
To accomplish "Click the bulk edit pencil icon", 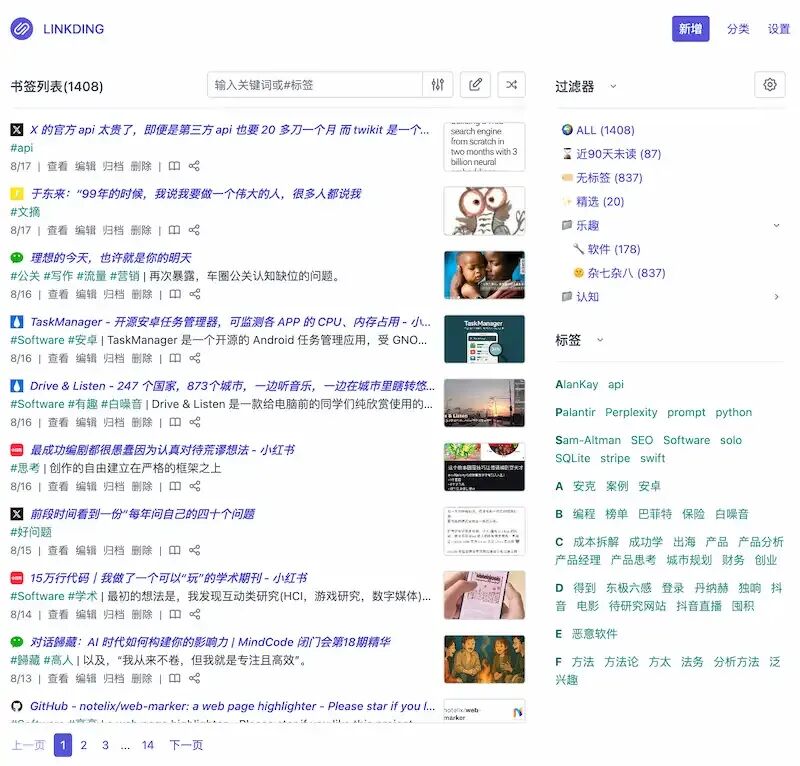I will (x=475, y=85).
